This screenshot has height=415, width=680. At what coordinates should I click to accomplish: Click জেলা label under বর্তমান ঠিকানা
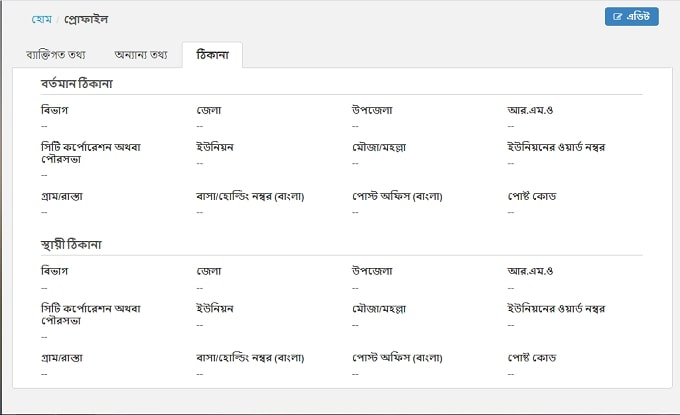tap(209, 110)
